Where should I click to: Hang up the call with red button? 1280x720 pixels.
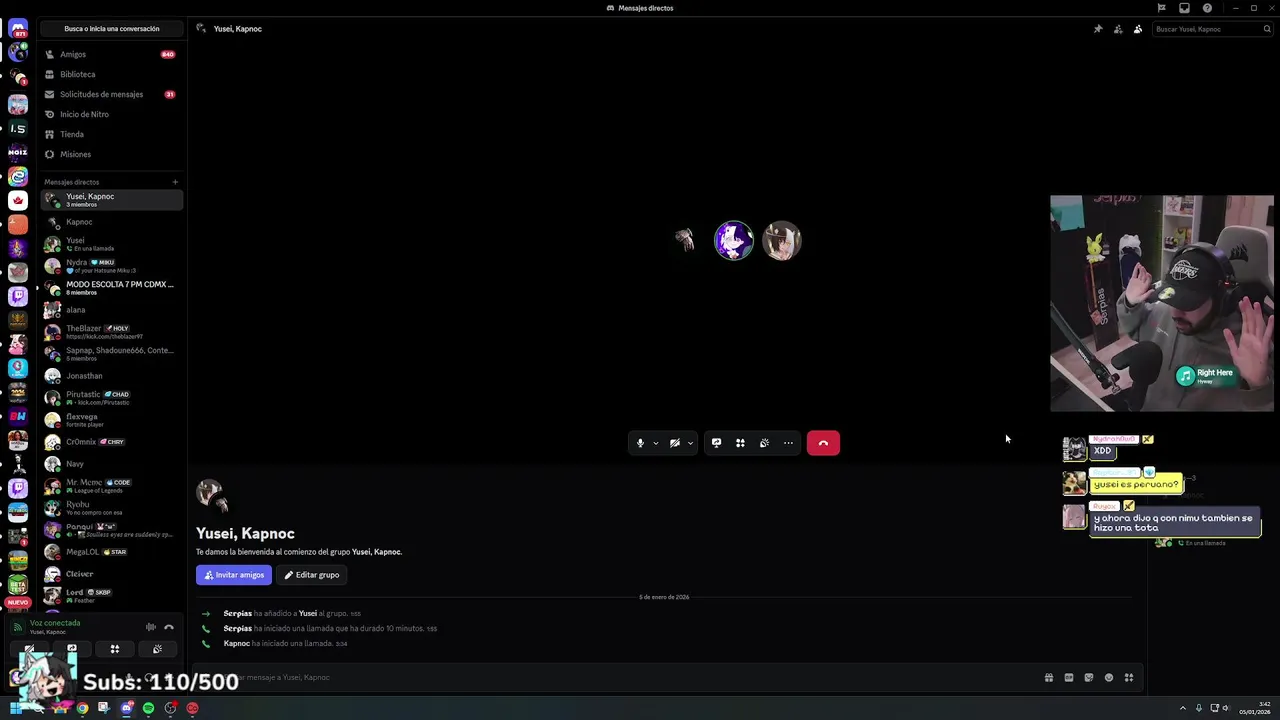[x=823, y=443]
